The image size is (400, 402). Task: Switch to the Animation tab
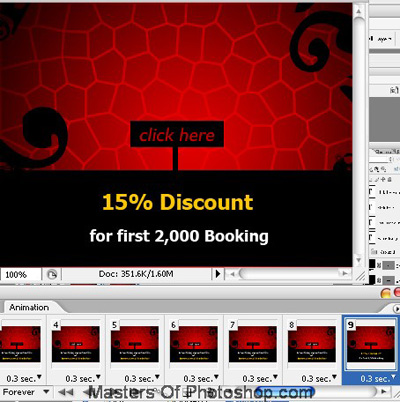[29, 307]
